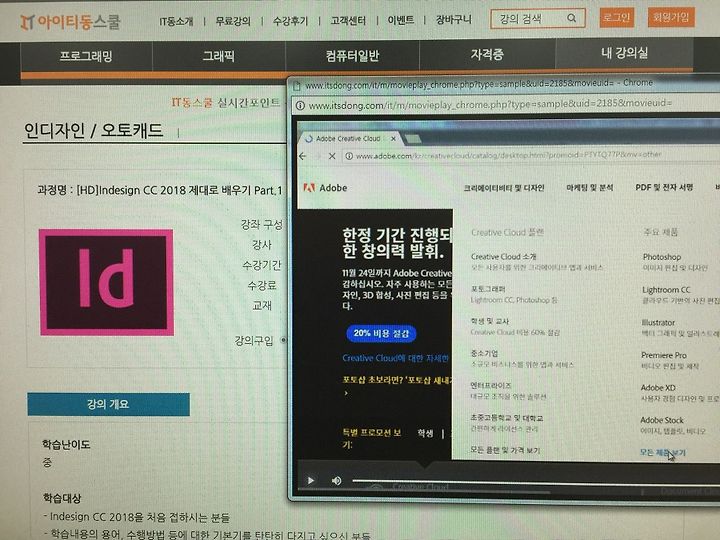This screenshot has height=540, width=720.
Task: Select the 강의 개요 tab
Action: (108, 404)
